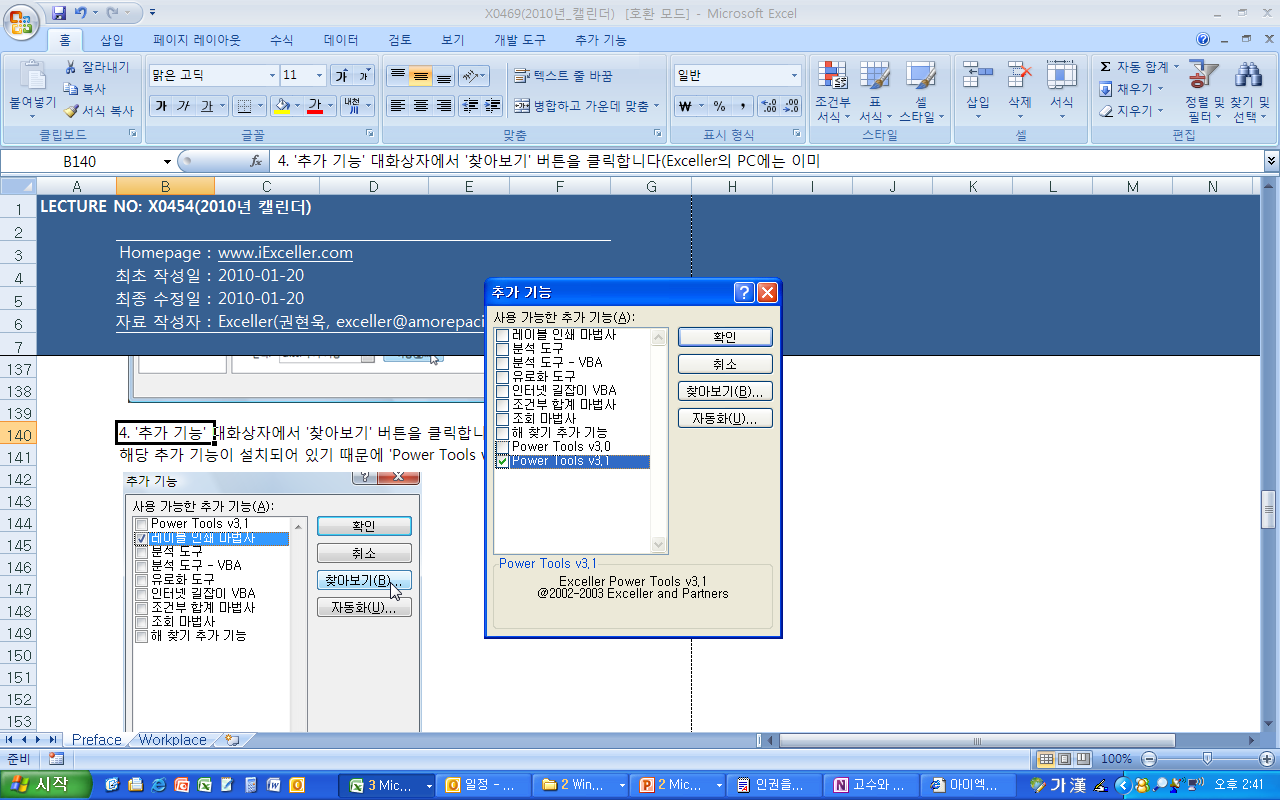
Task: Center text horizontally in the cell
Action: point(421,106)
